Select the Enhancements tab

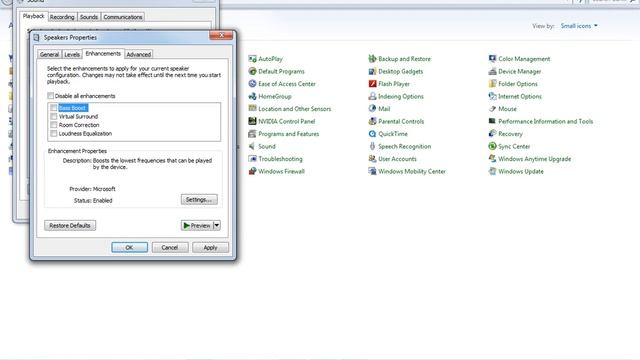click(x=103, y=53)
